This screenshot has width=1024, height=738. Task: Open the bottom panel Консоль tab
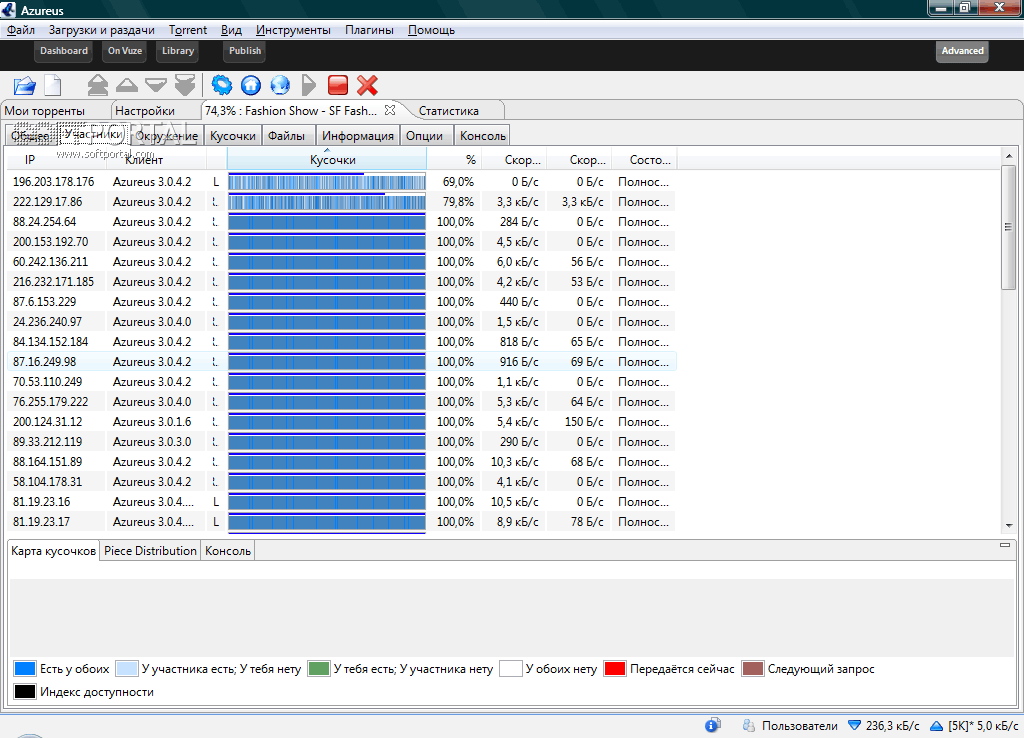coord(228,551)
